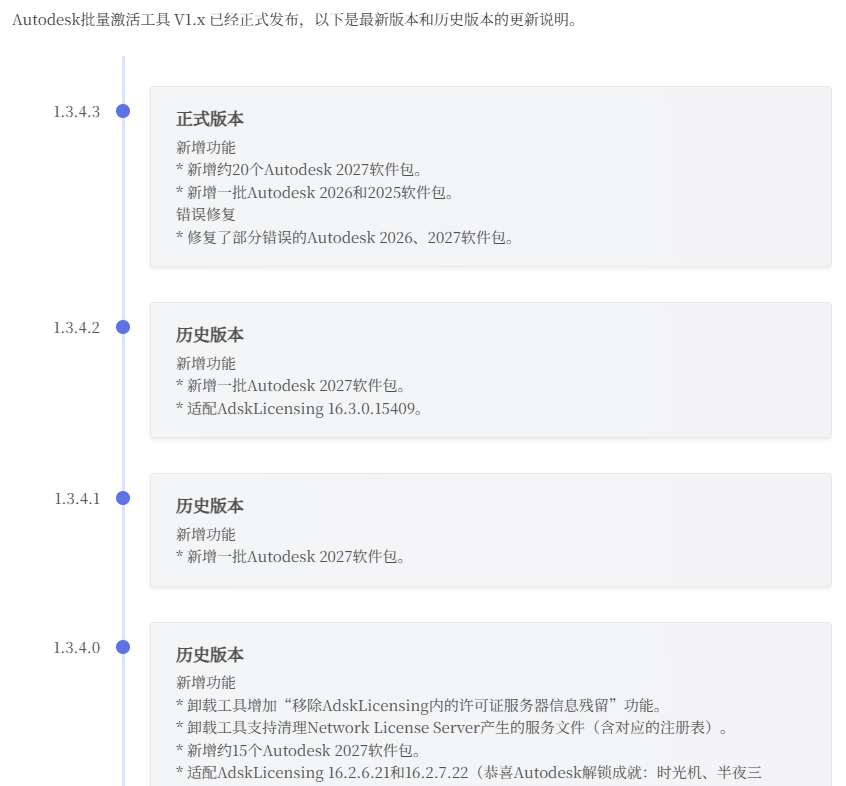The image size is (846, 786).
Task: Click 新增一批Autodesk 2027软件包 in the 1.3.4.1 card
Action: pyautogui.click(x=291, y=557)
